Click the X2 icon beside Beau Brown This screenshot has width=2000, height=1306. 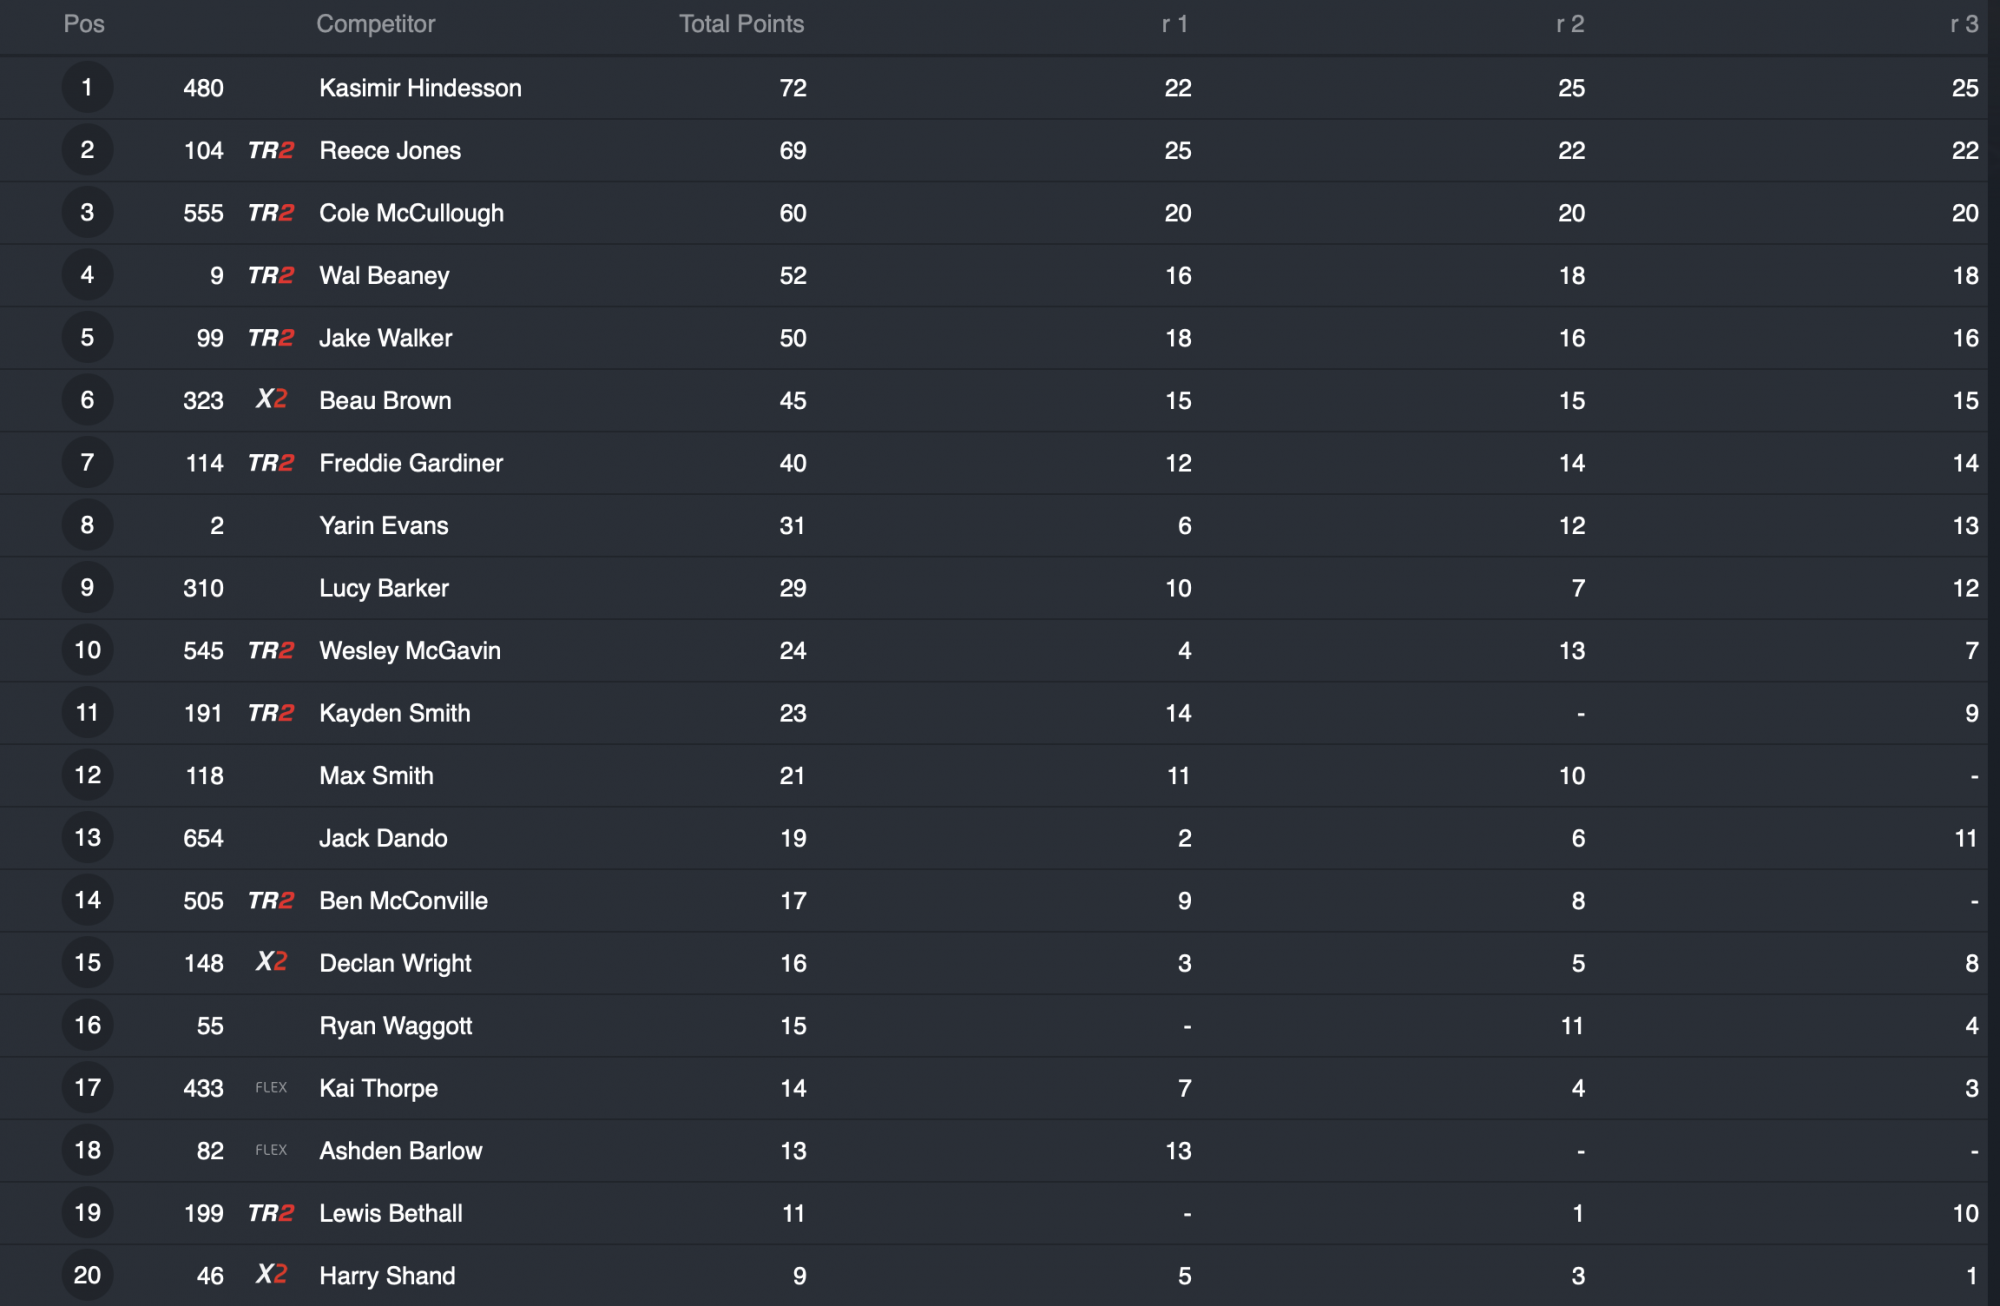(x=271, y=399)
